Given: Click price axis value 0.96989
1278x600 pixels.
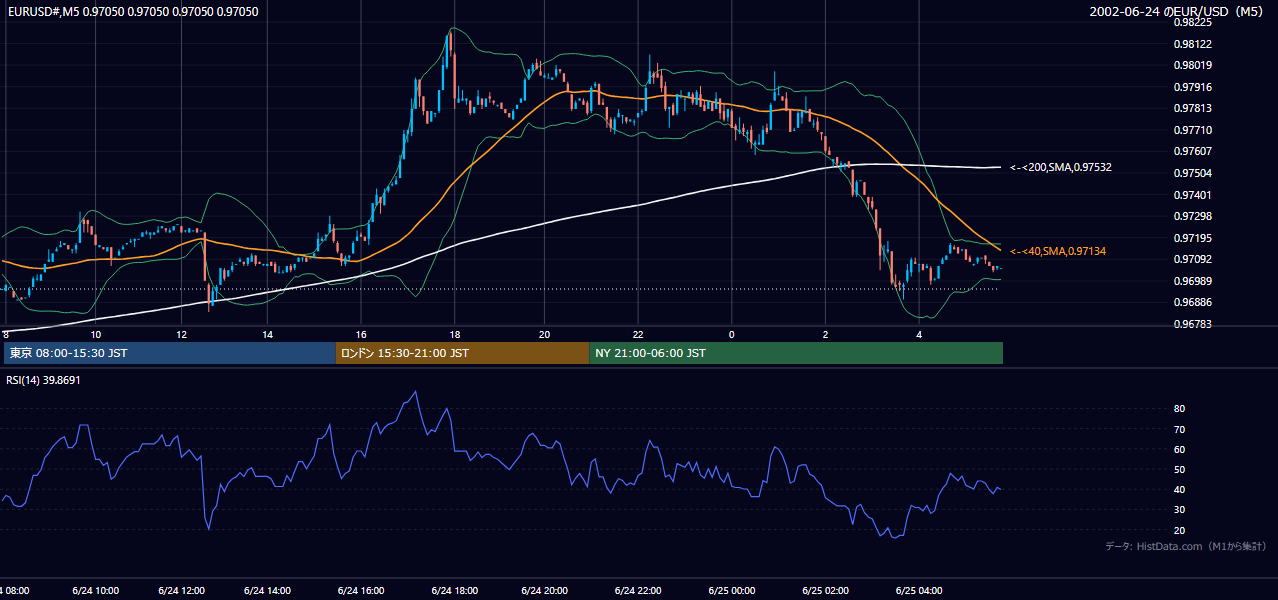Looking at the screenshot, I should (x=1192, y=281).
